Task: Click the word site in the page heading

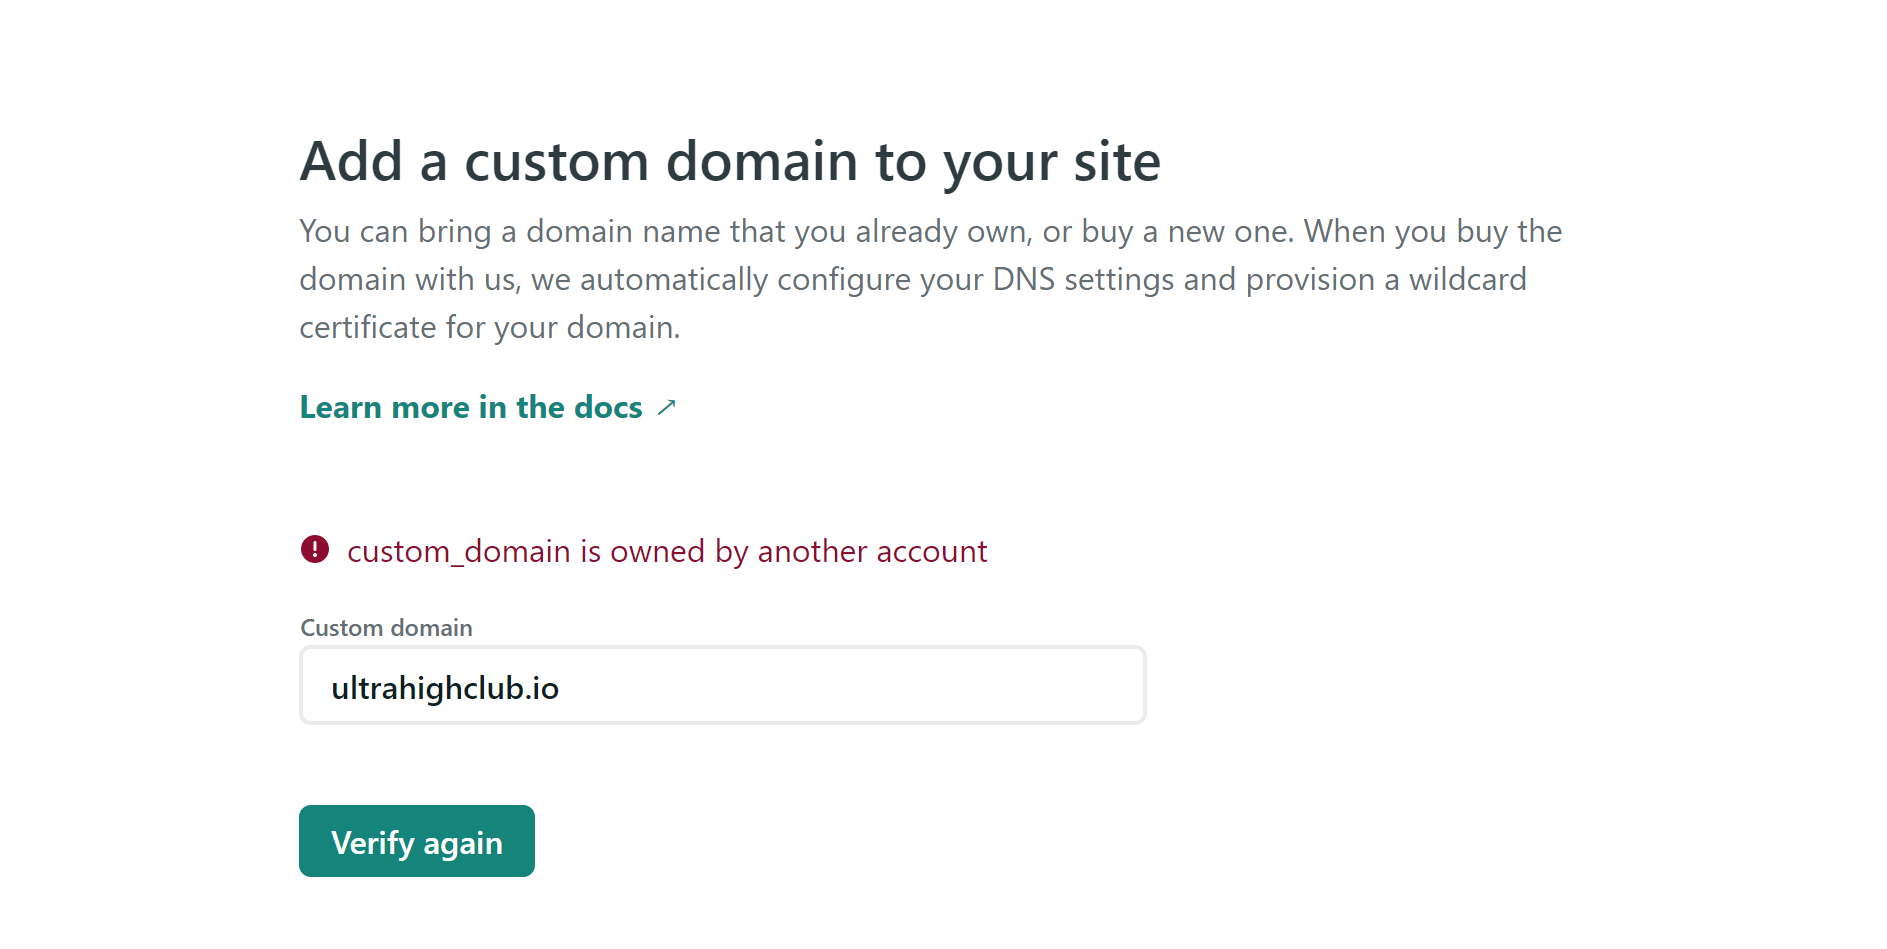Action: point(1117,162)
